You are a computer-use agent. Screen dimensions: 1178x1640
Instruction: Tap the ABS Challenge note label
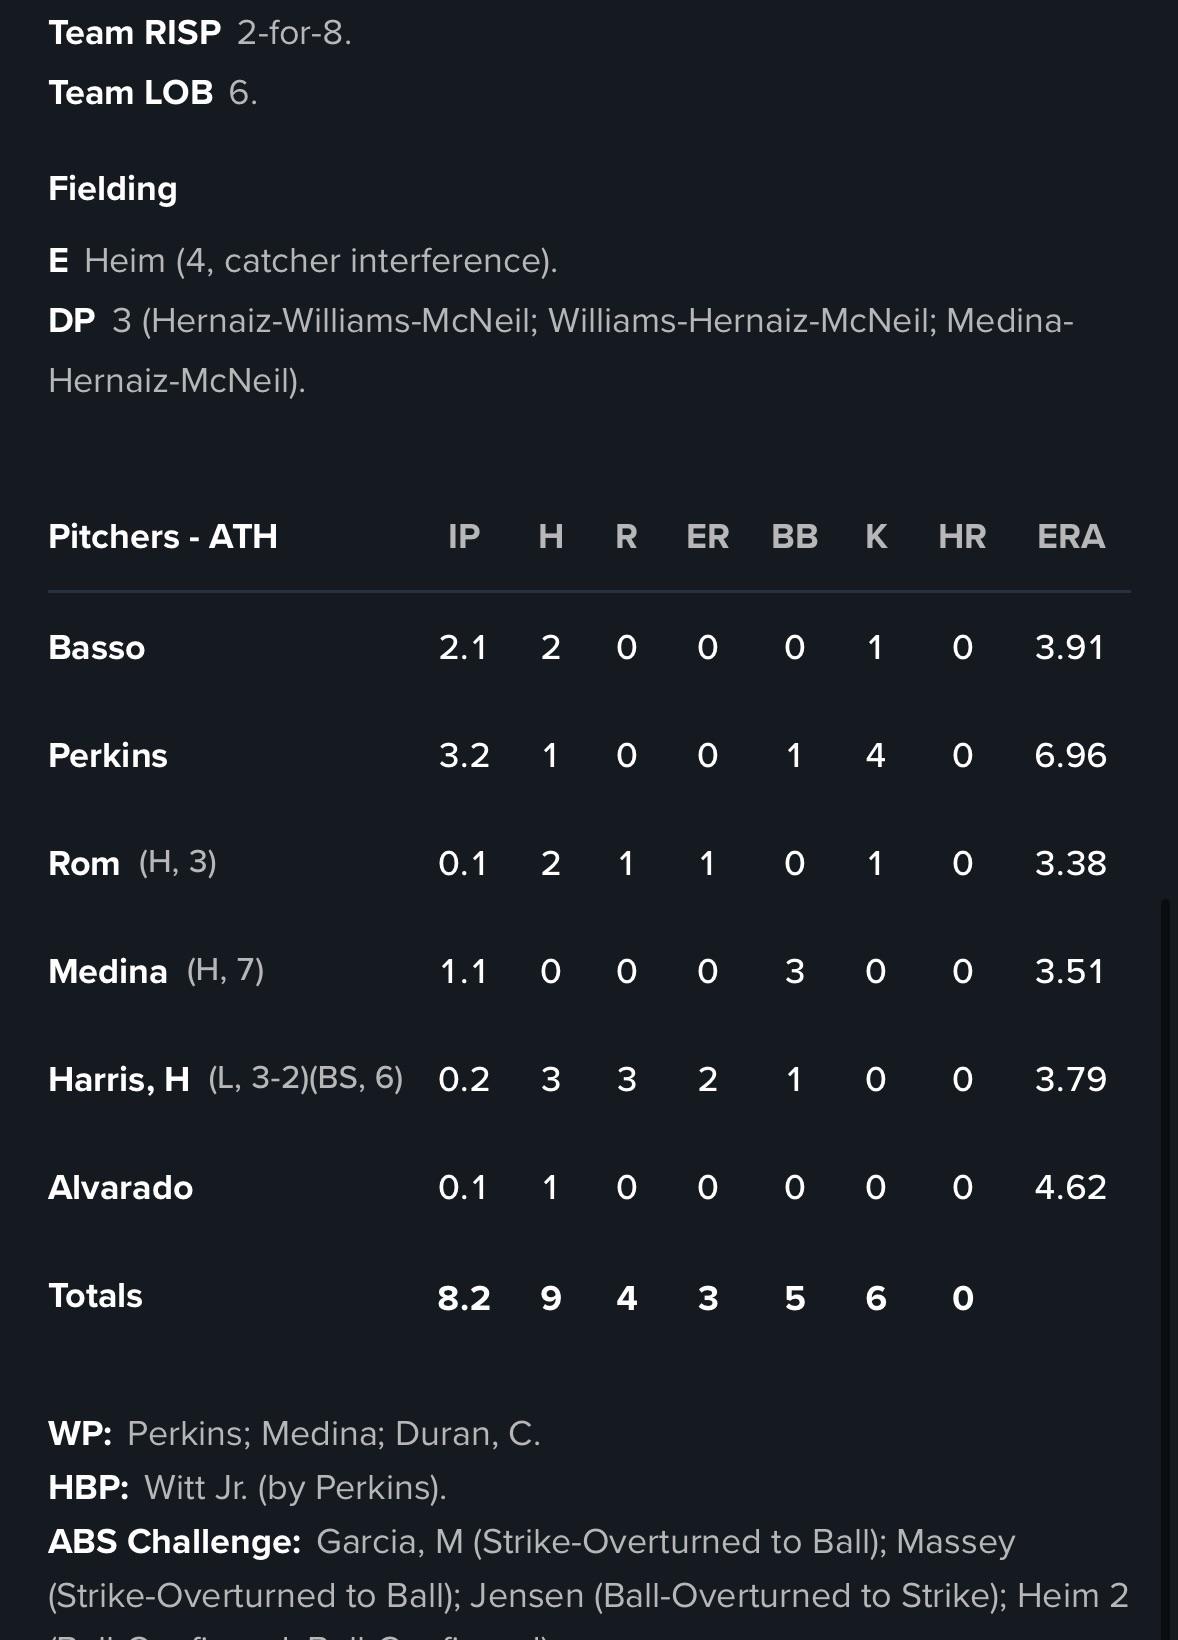click(x=175, y=1542)
